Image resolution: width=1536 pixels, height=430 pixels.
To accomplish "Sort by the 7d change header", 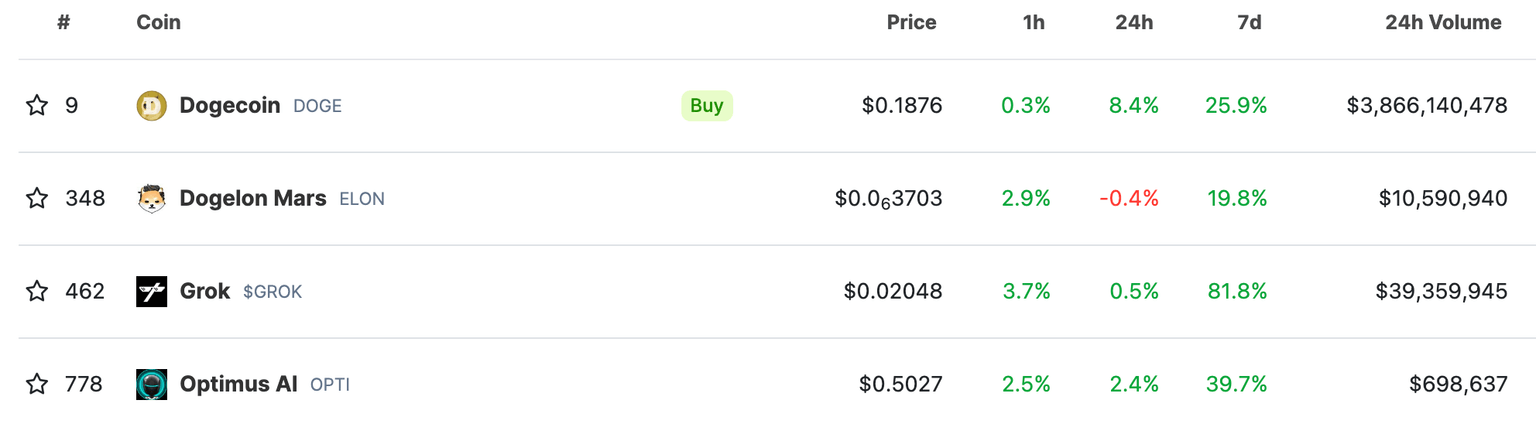I will pos(1249,22).
